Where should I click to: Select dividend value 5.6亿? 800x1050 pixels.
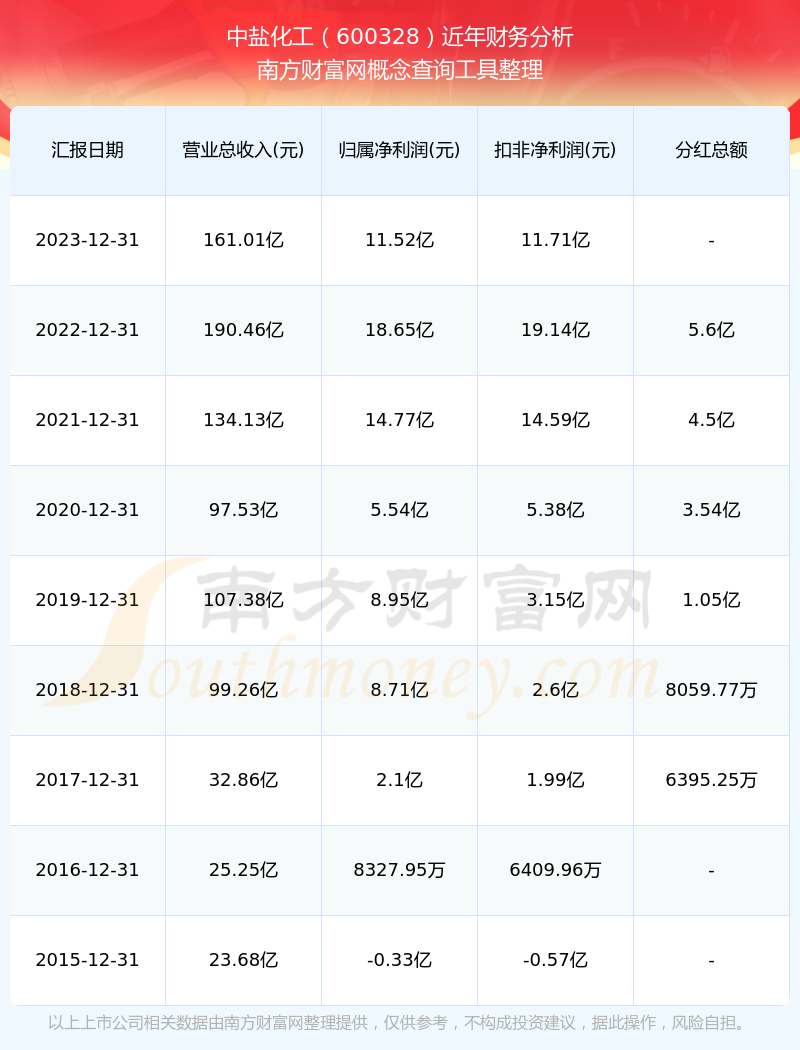click(x=711, y=330)
